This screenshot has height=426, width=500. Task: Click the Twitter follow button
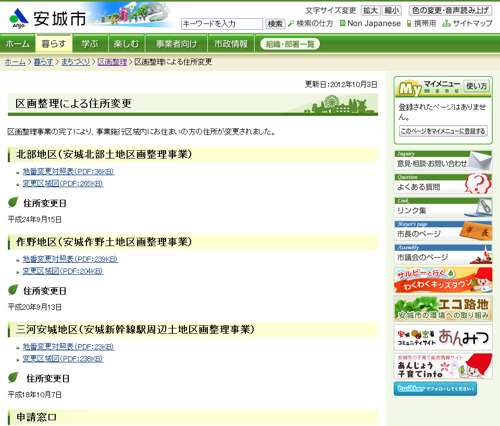point(435,389)
